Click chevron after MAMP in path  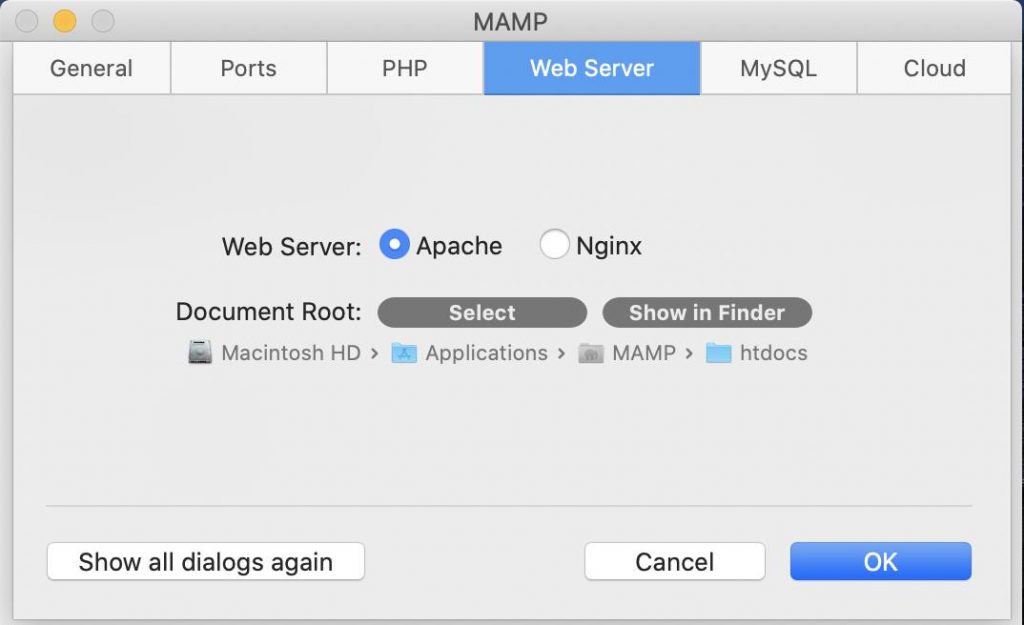coord(689,353)
